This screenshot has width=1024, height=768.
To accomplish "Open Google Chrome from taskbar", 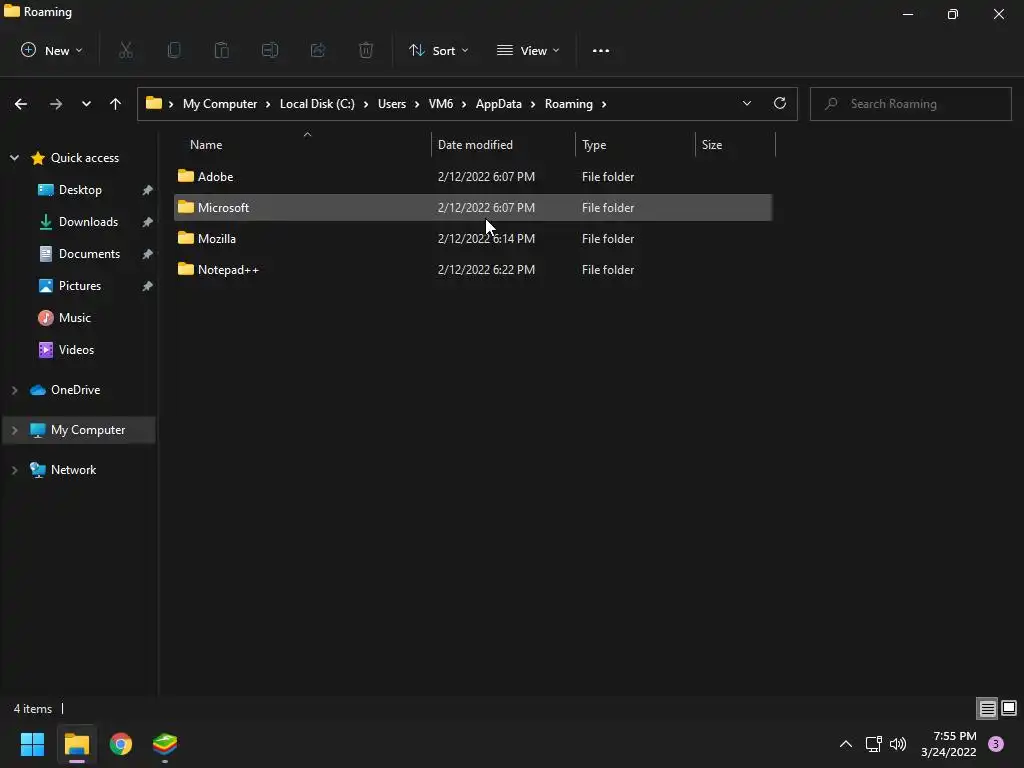I will (121, 744).
